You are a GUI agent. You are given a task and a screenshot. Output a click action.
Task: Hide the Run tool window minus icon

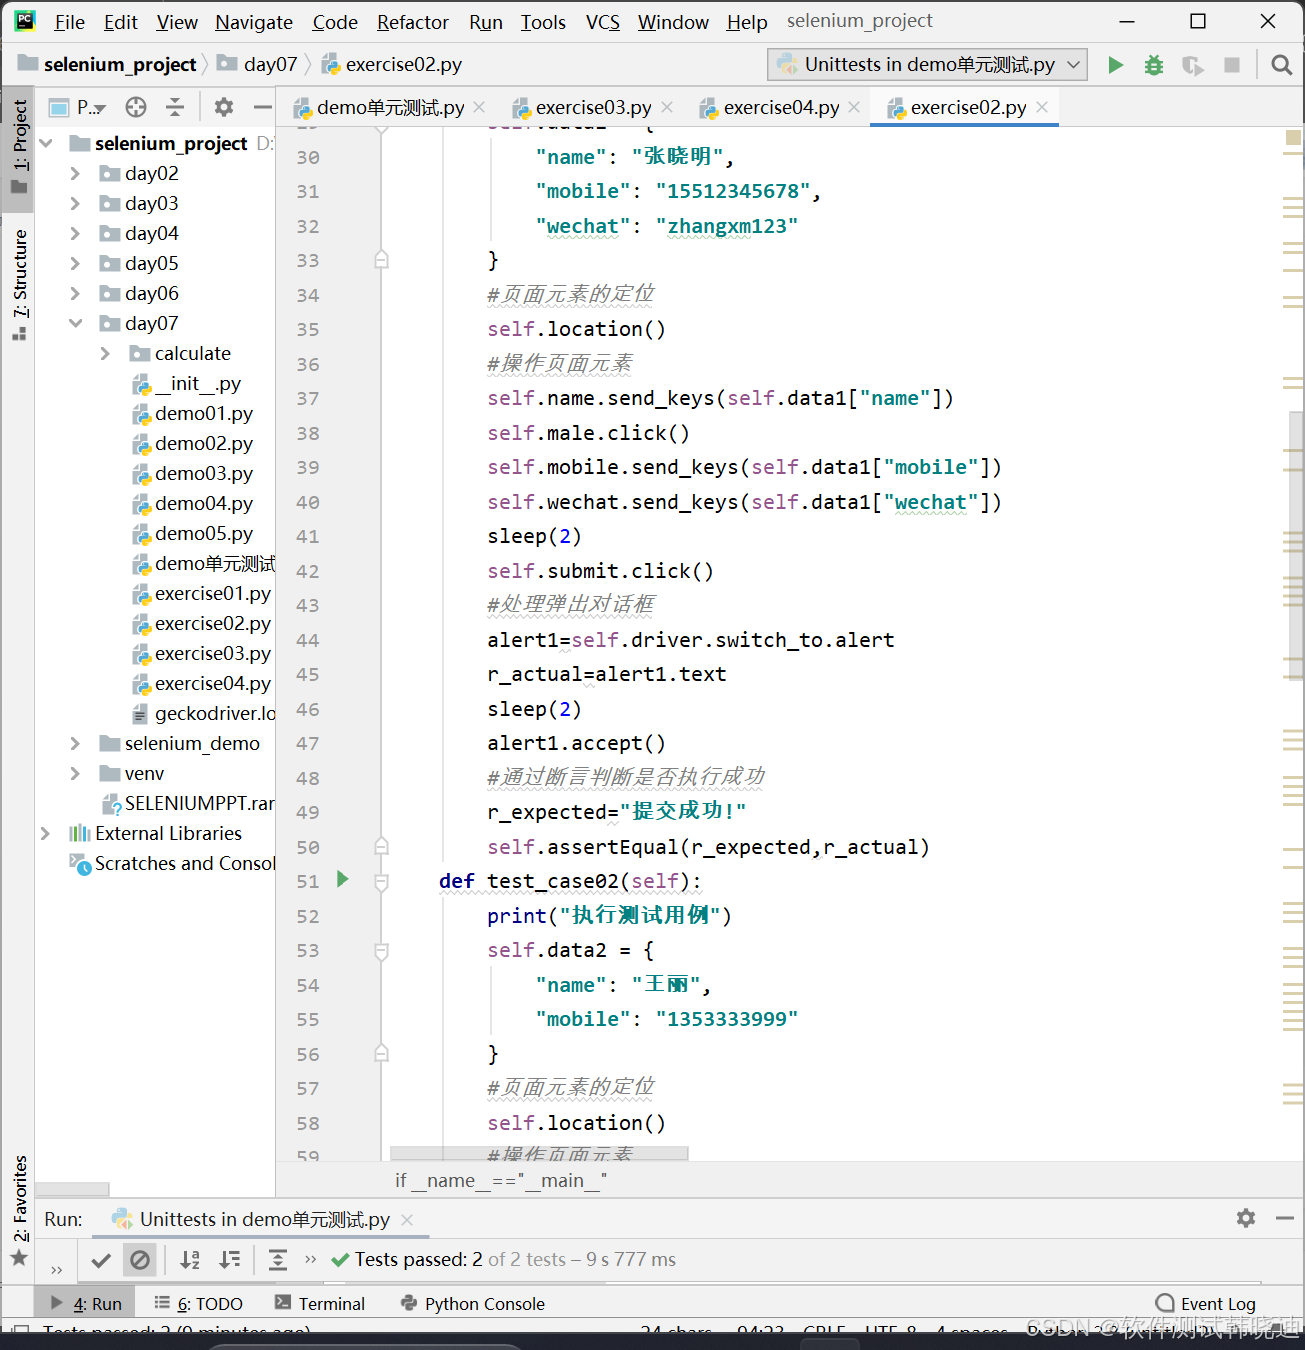pos(1285,1218)
